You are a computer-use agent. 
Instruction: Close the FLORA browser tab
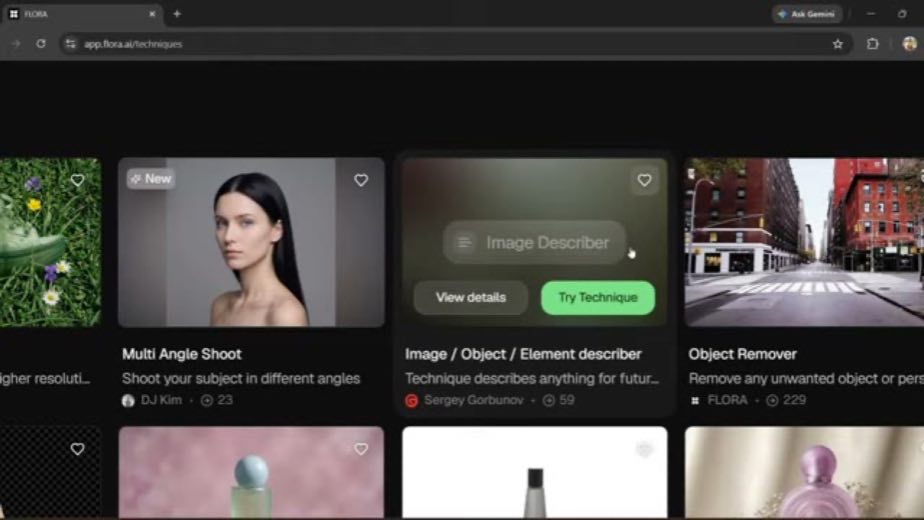pos(152,14)
